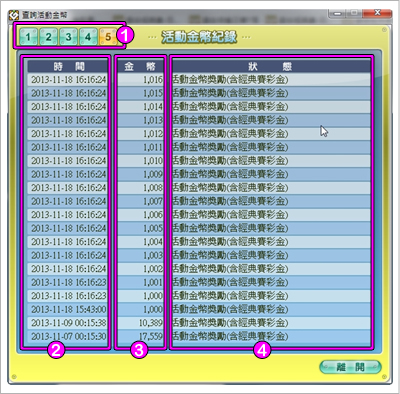Click the annotation circle 1 marker
This screenshot has height=394, width=400.
pyautogui.click(x=125, y=35)
